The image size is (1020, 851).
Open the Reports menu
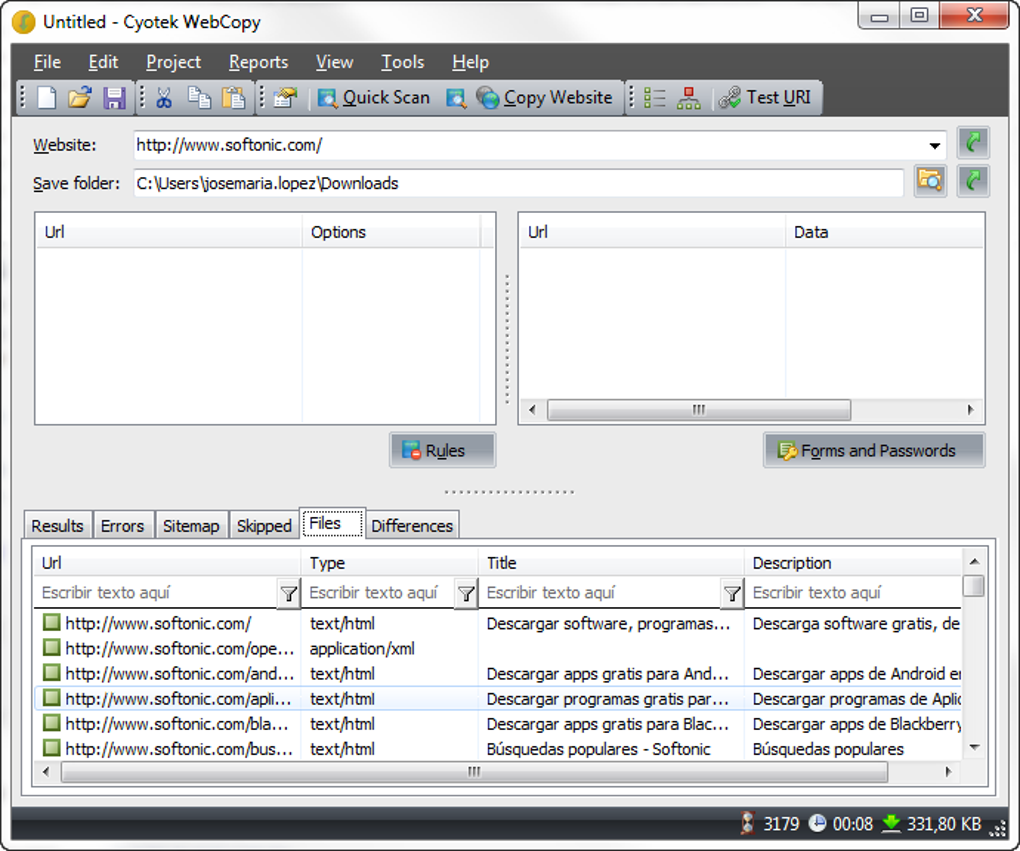point(258,62)
